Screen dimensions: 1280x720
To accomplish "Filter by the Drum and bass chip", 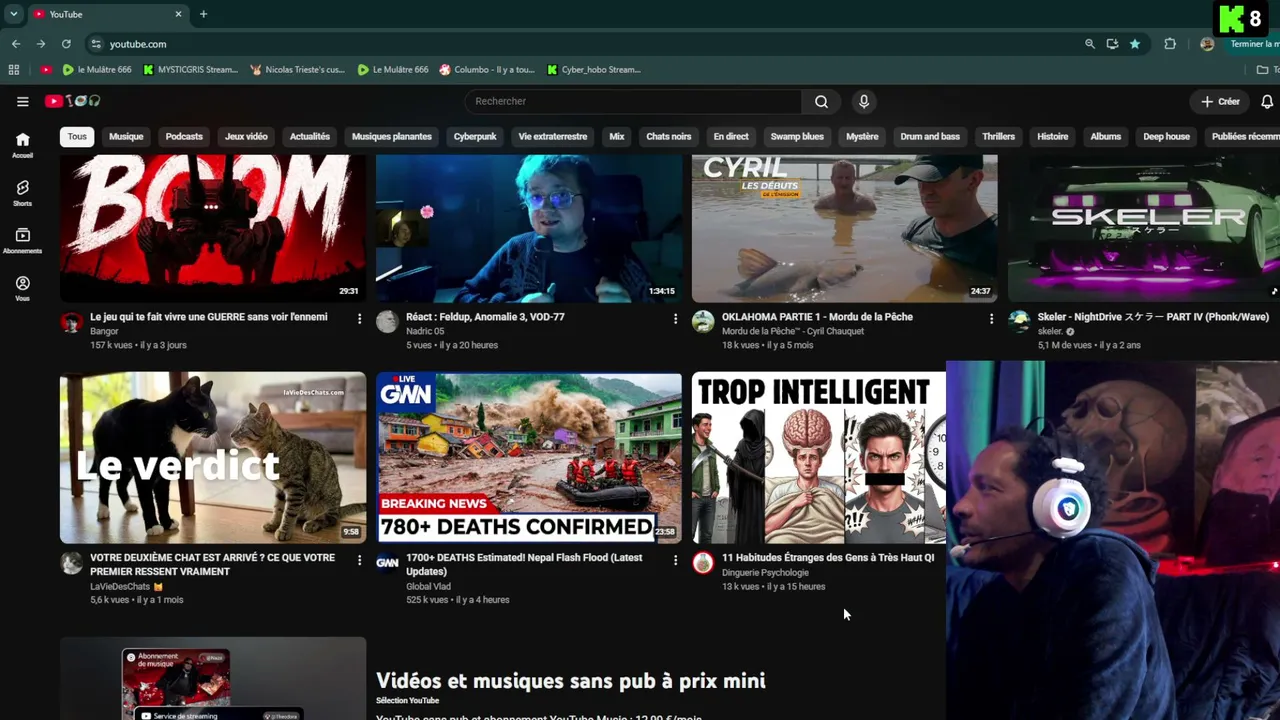I will [930, 137].
